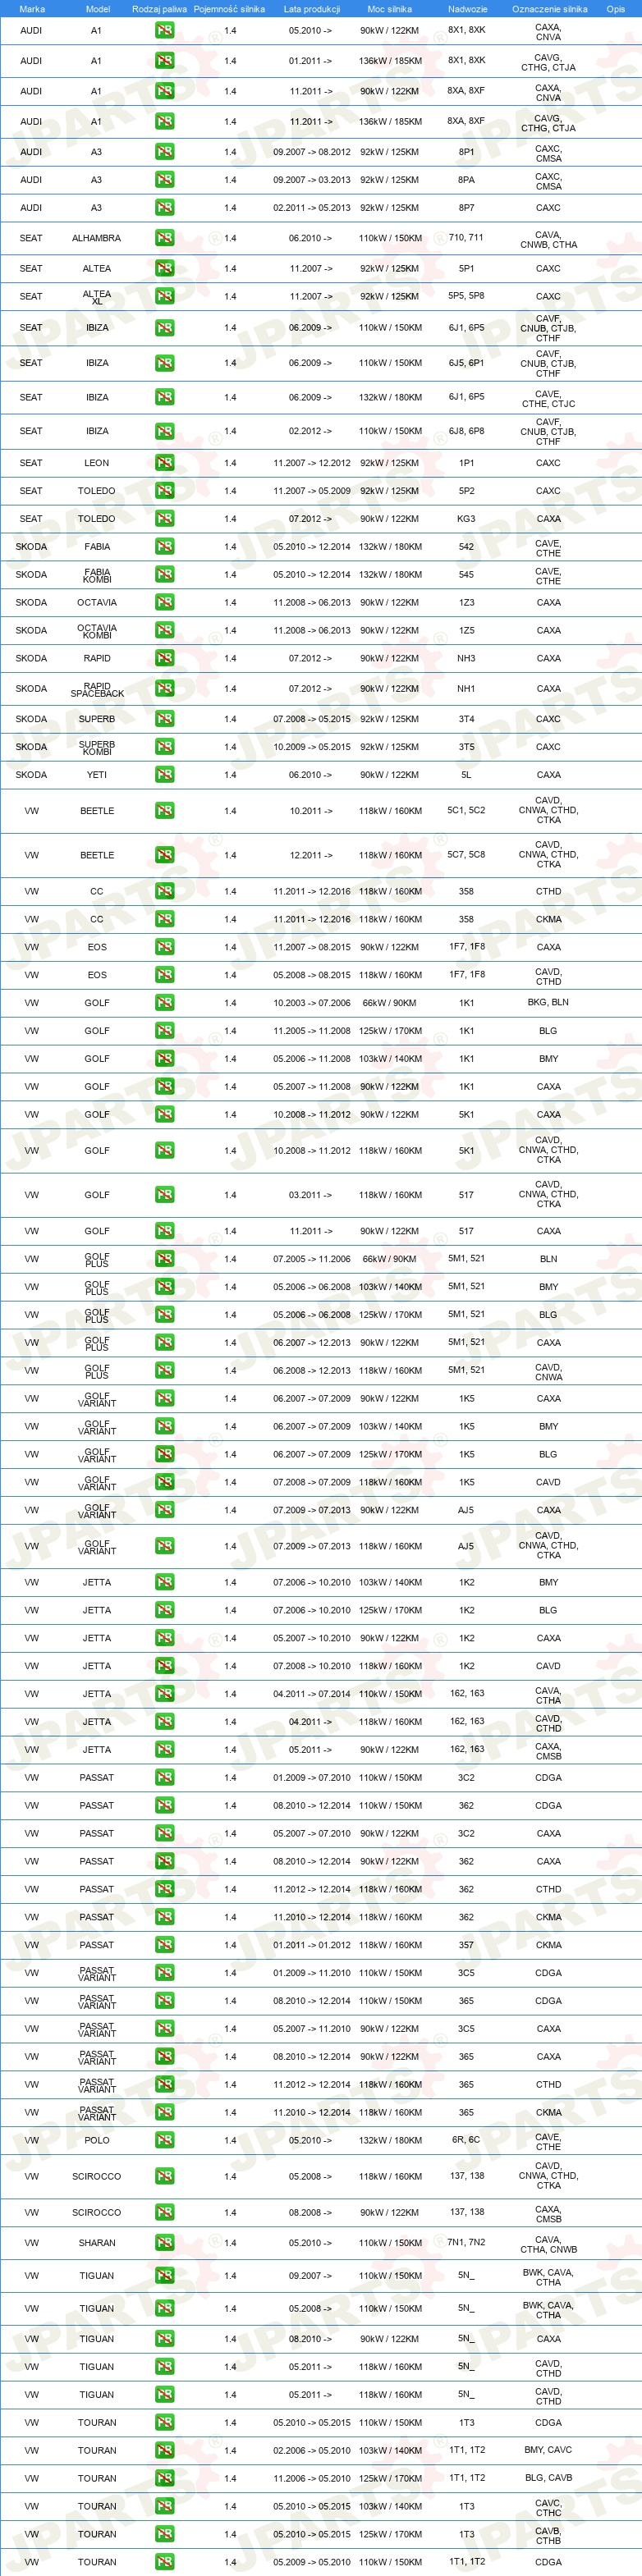
Task: Click fuel icon in VW Polo row
Action: 164,2141
